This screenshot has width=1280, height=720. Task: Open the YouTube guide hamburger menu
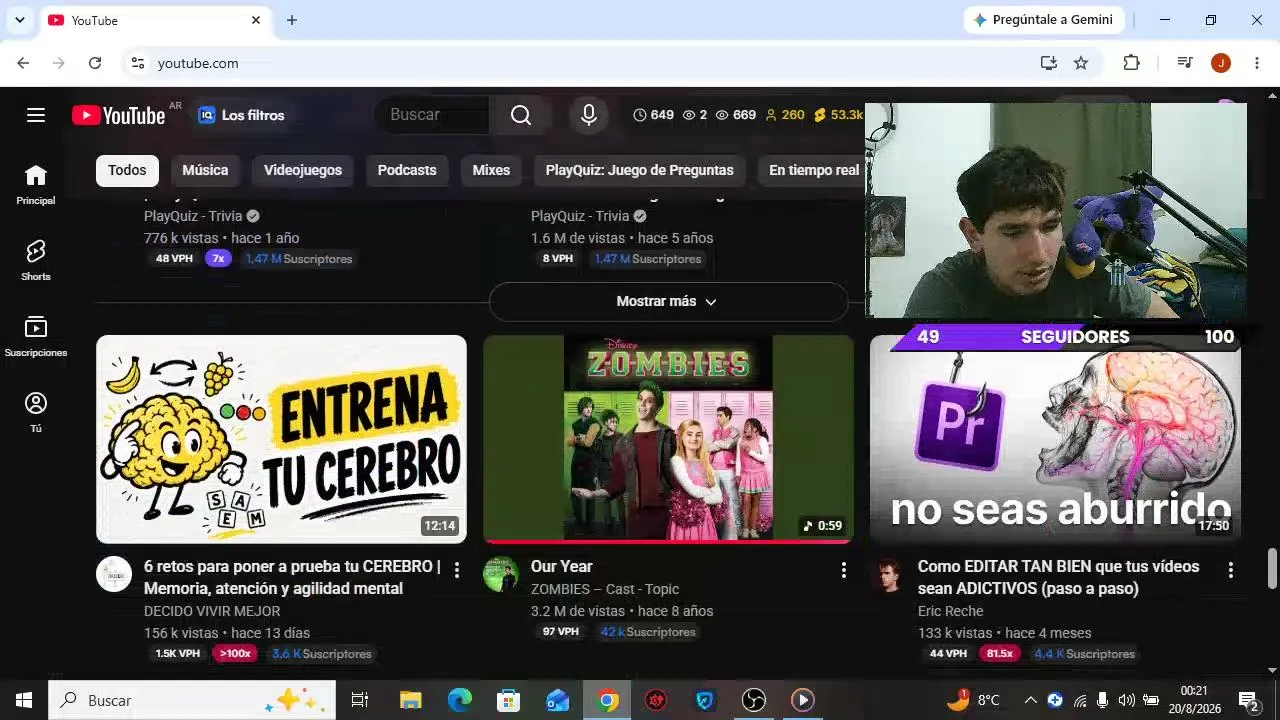click(x=36, y=115)
